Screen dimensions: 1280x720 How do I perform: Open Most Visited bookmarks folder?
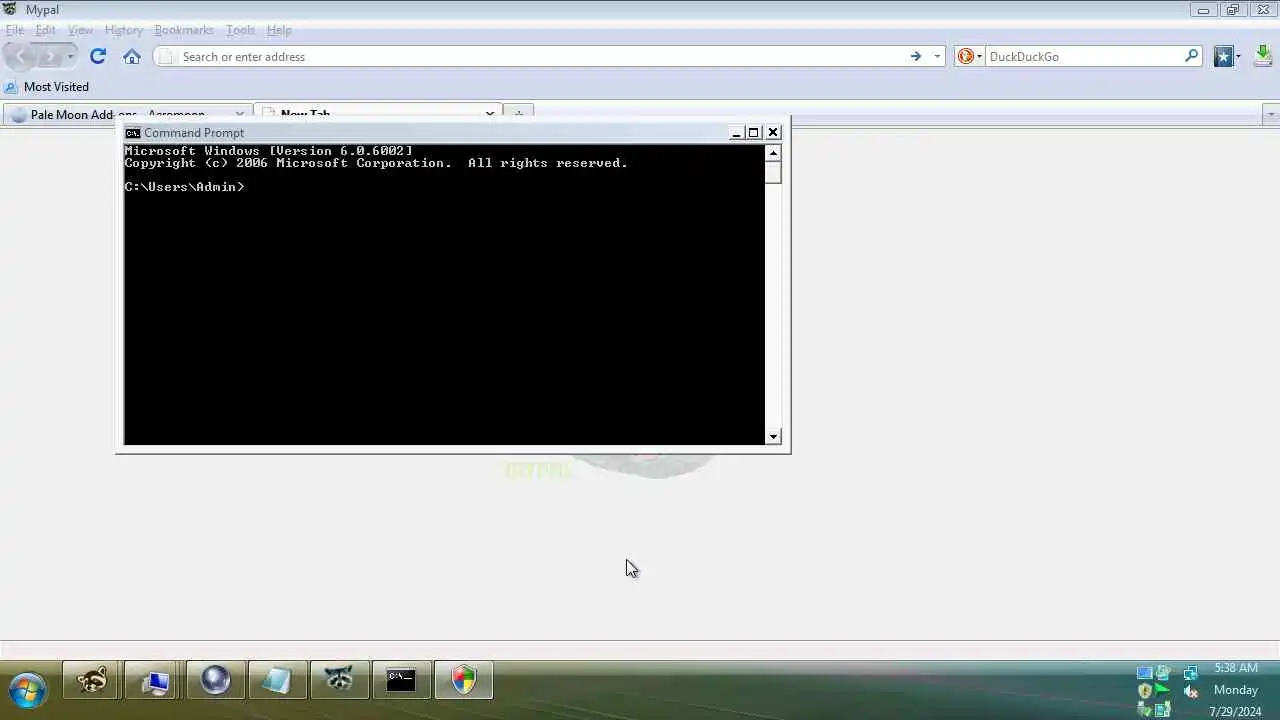tap(47, 87)
